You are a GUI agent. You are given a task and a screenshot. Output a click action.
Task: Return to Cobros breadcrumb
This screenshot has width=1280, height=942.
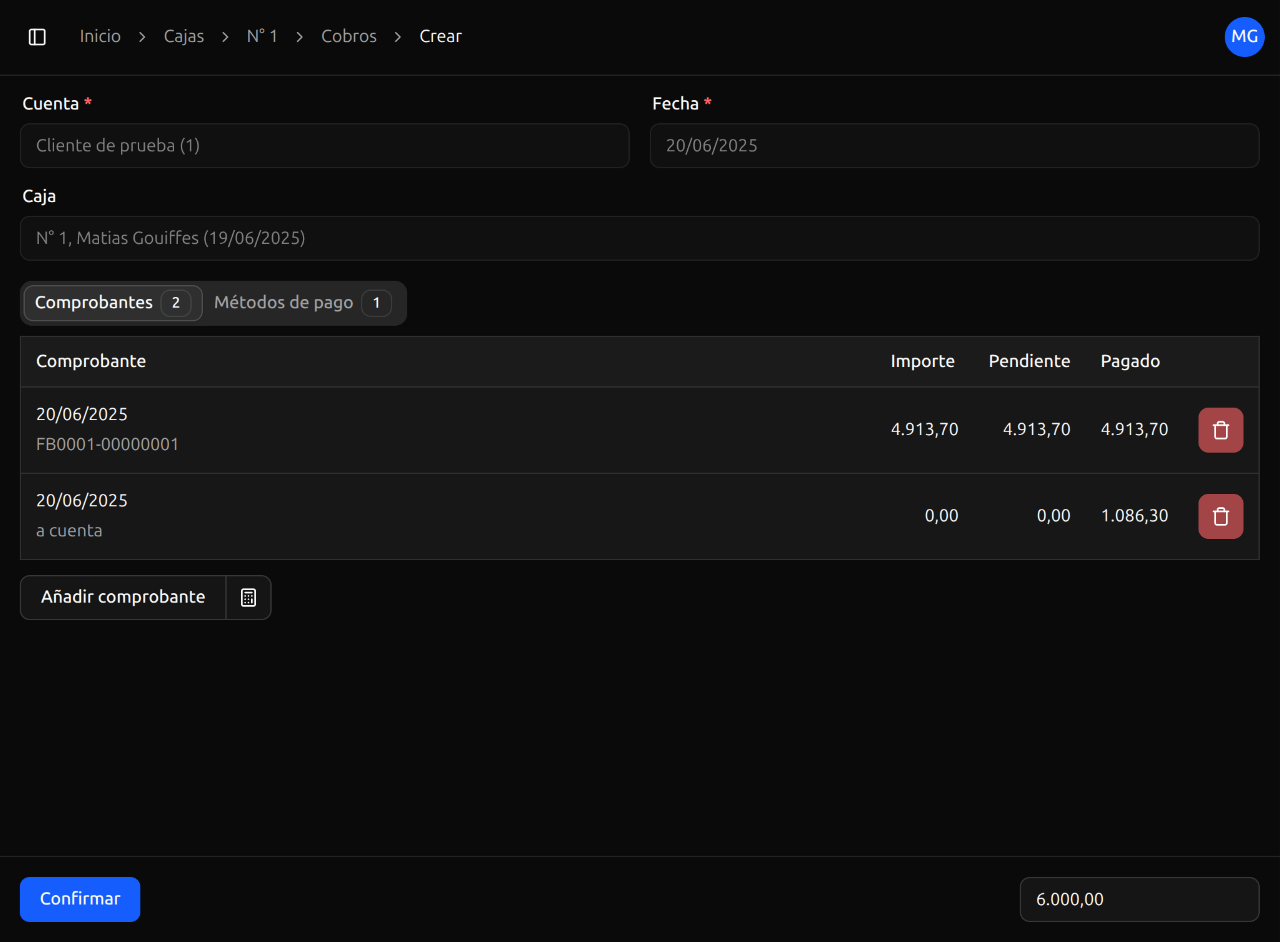(x=349, y=37)
